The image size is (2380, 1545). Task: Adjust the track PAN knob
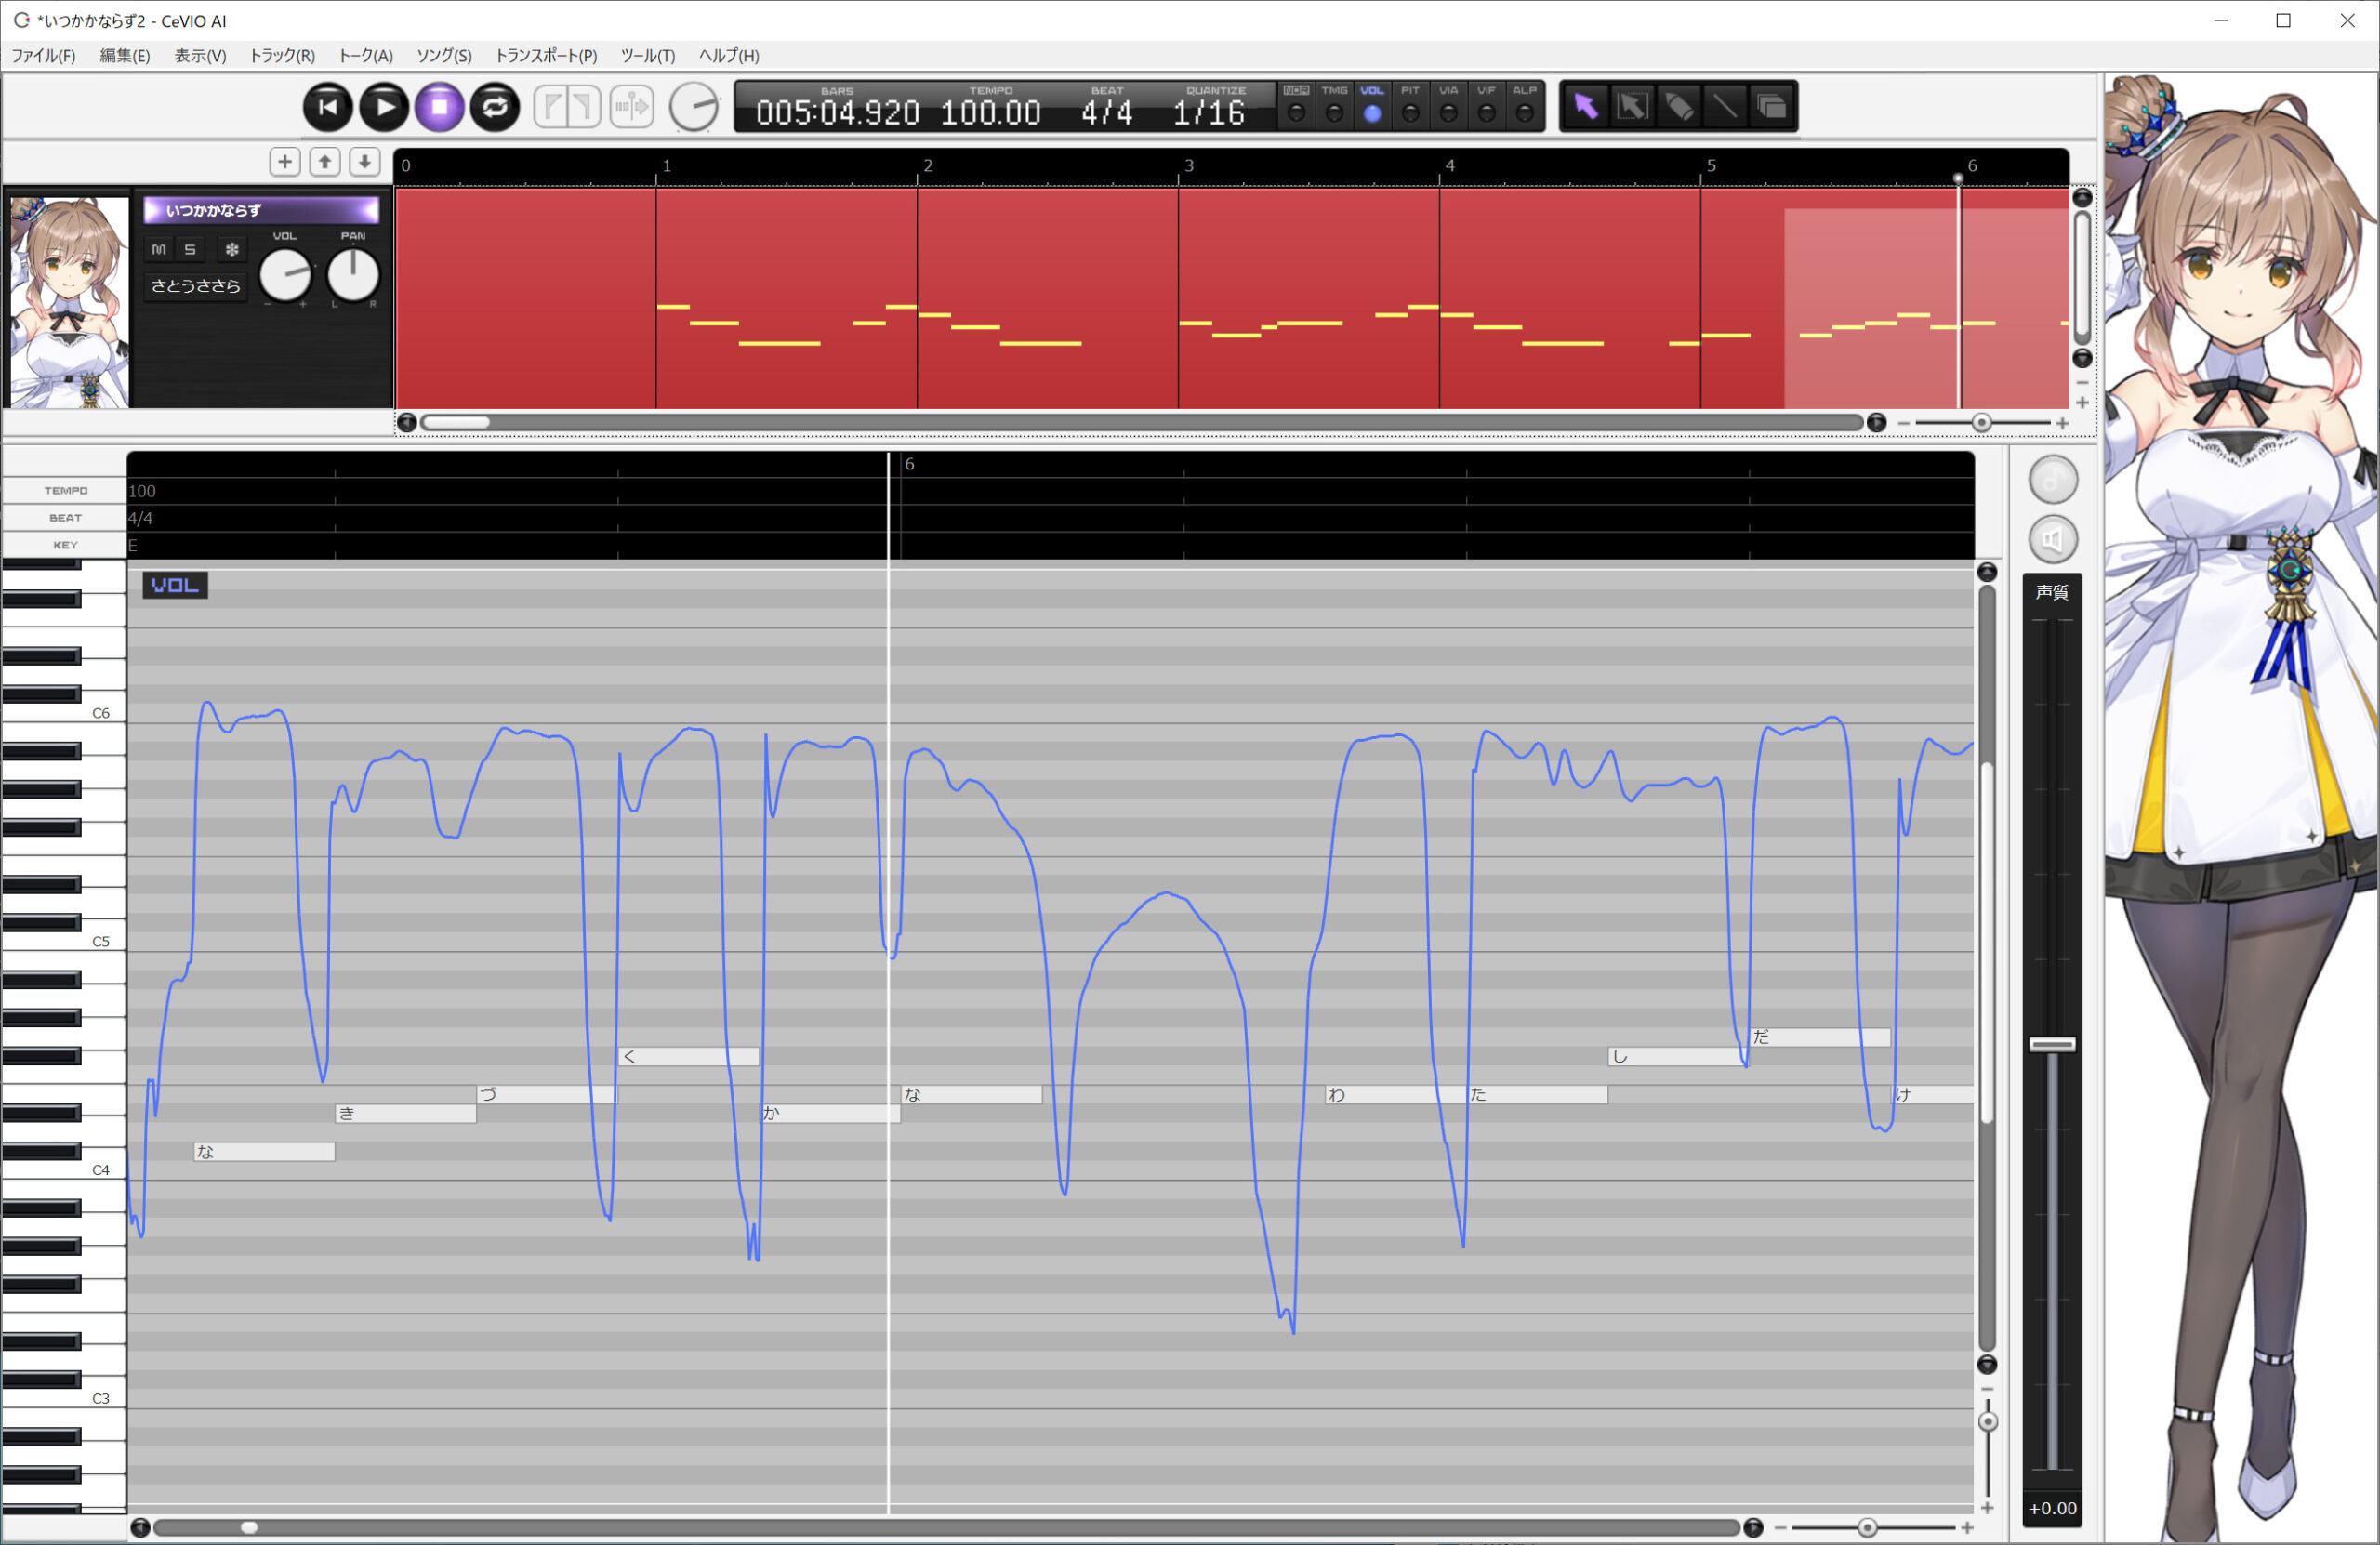pyautogui.click(x=353, y=274)
